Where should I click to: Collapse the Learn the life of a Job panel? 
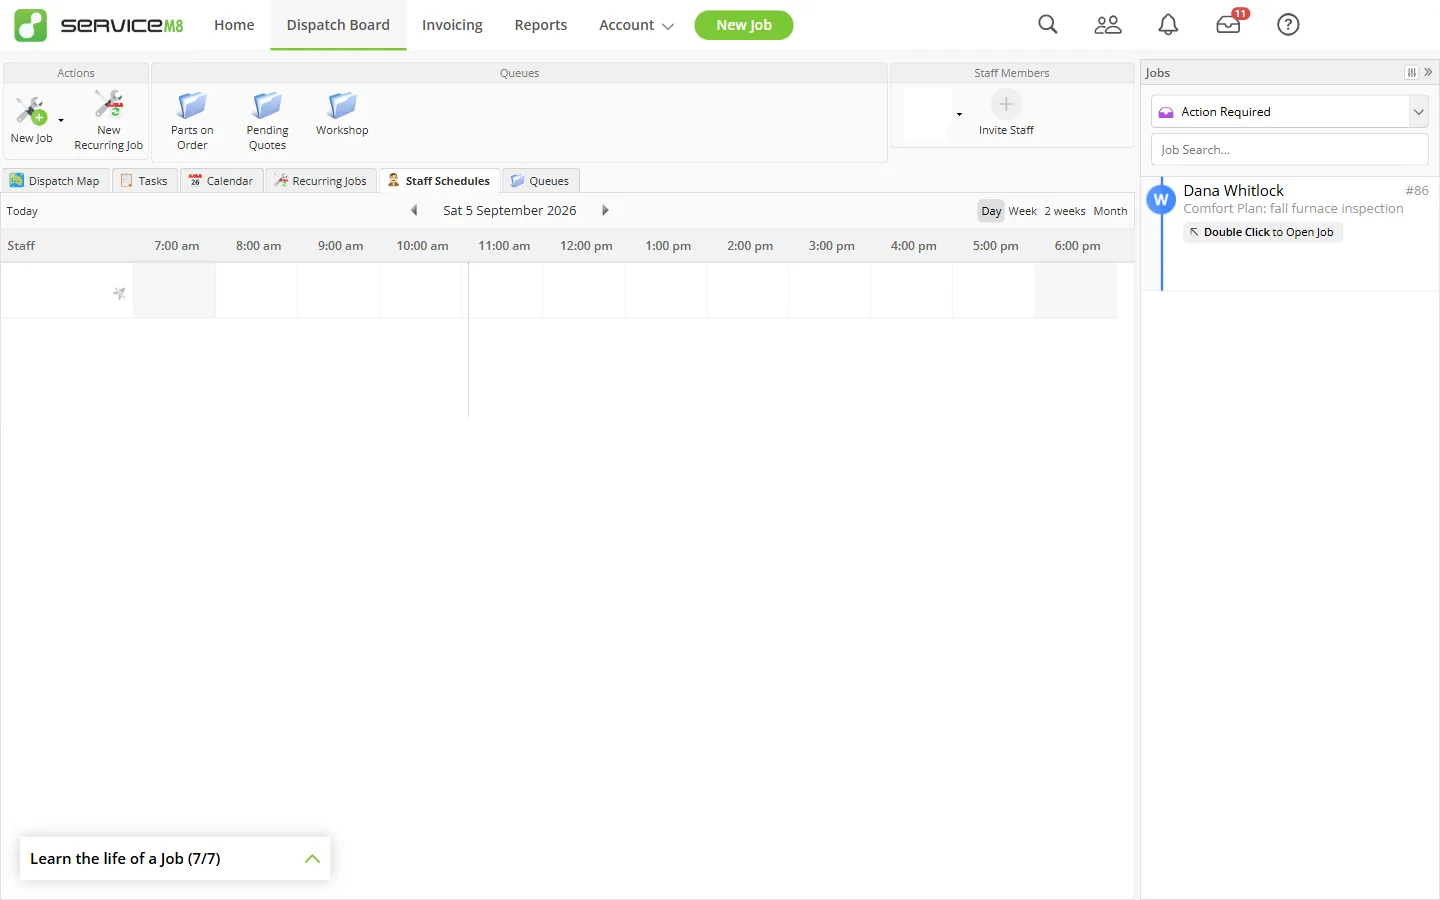[312, 858]
